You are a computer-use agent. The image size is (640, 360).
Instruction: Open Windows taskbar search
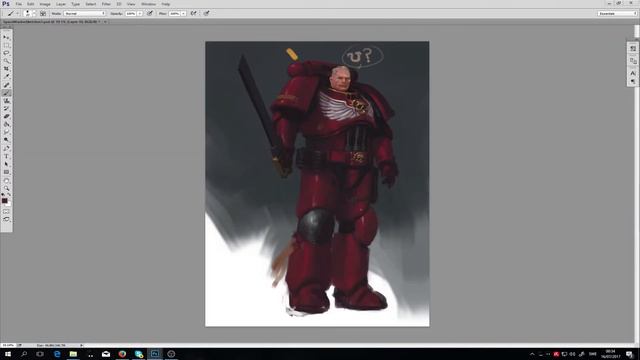pos(24,354)
